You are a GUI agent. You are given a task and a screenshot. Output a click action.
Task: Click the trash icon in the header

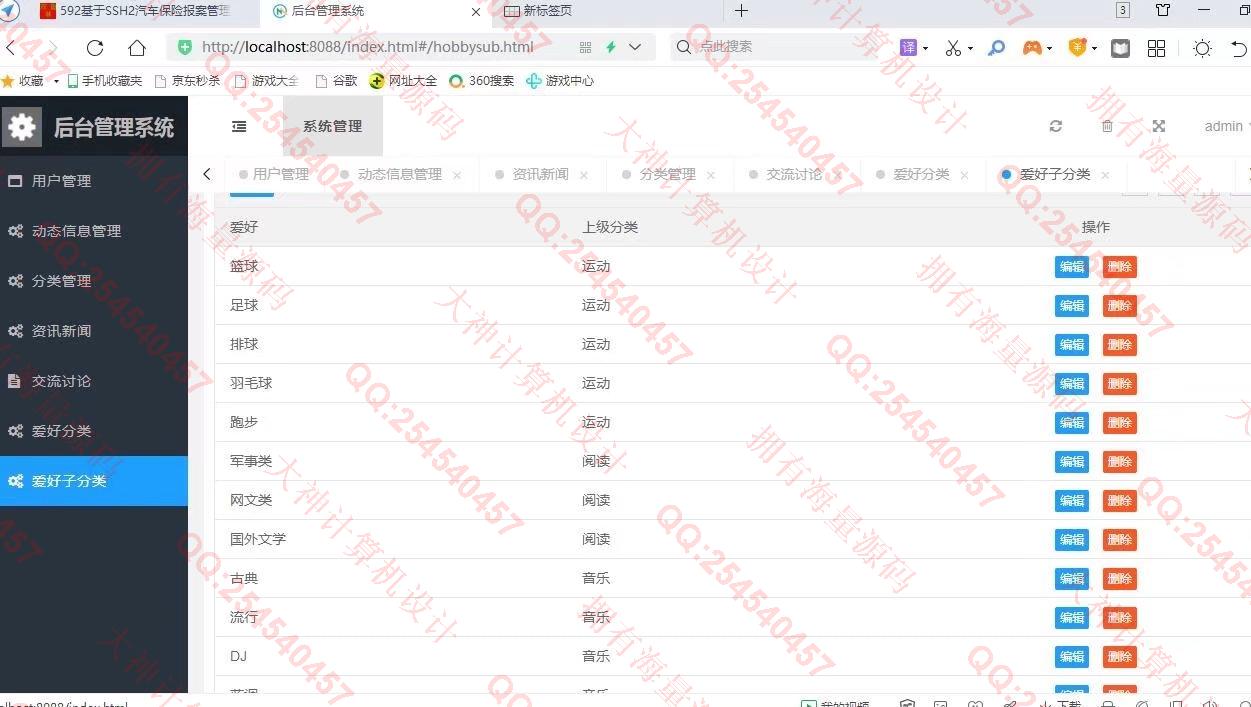click(x=1107, y=126)
